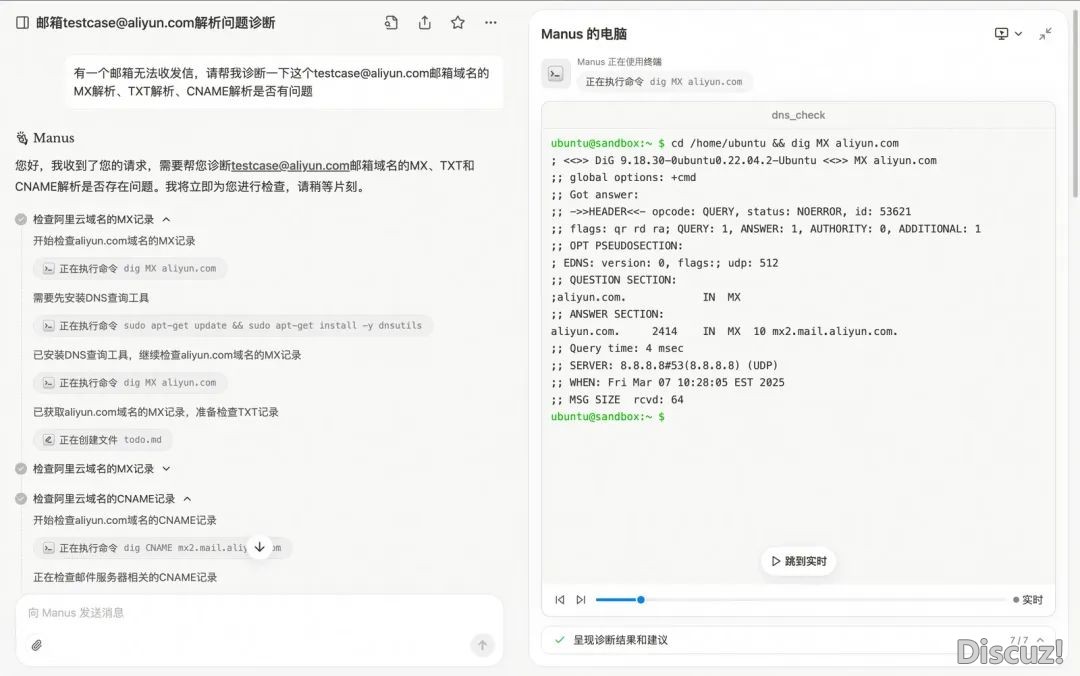Viewport: 1080px width, 676px height.
Task: Toggle the sidebar panel icon
Action: (22, 23)
